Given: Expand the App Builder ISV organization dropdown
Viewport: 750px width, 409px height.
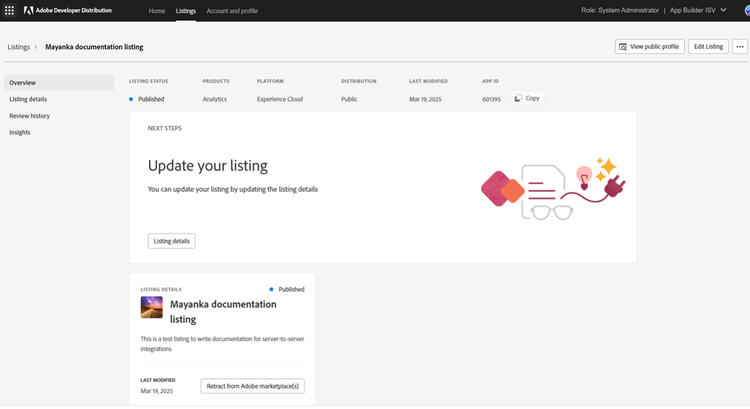Looking at the screenshot, I should tap(698, 10).
